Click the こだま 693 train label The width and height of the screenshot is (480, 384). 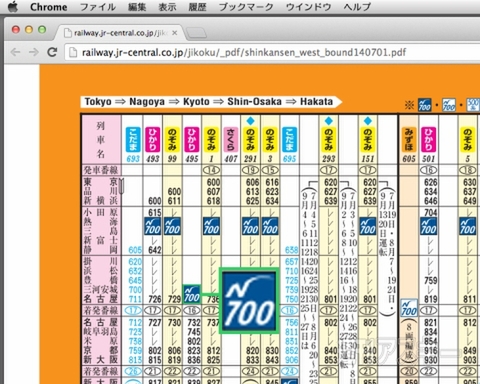(133, 139)
